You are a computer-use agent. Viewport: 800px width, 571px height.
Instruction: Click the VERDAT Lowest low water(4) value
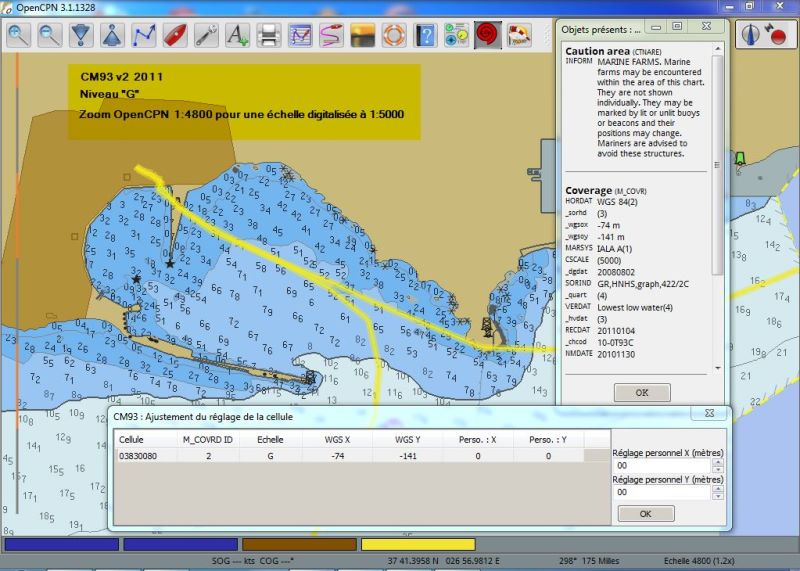[x=635, y=307]
